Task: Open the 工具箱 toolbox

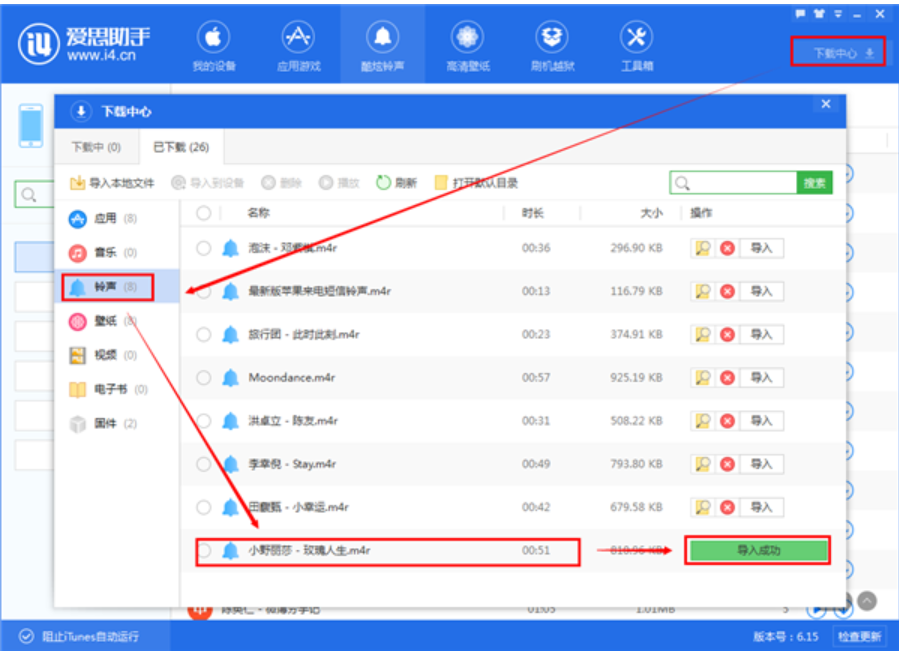Action: 636,47
